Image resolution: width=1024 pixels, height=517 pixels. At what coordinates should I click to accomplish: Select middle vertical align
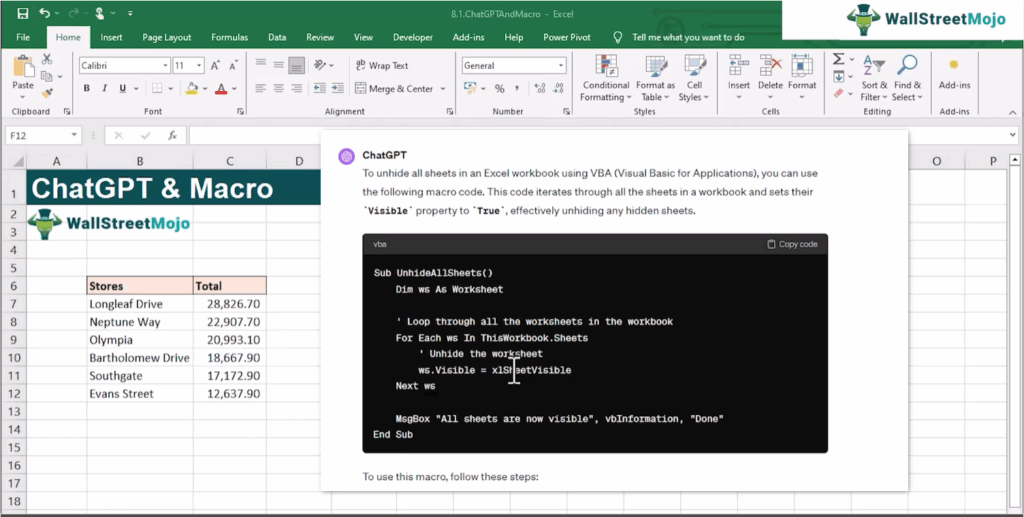click(279, 65)
